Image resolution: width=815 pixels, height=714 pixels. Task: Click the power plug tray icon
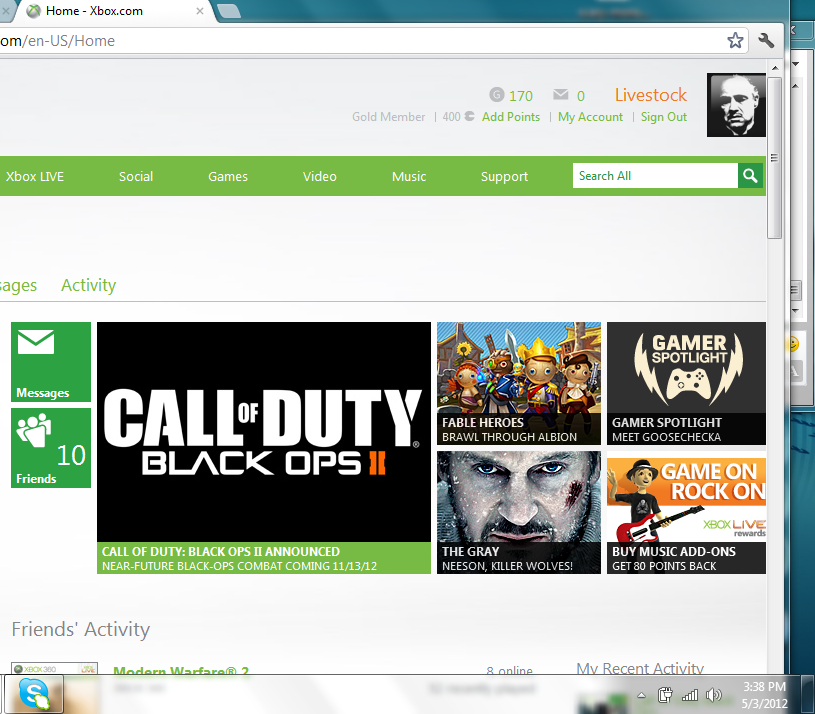click(665, 695)
